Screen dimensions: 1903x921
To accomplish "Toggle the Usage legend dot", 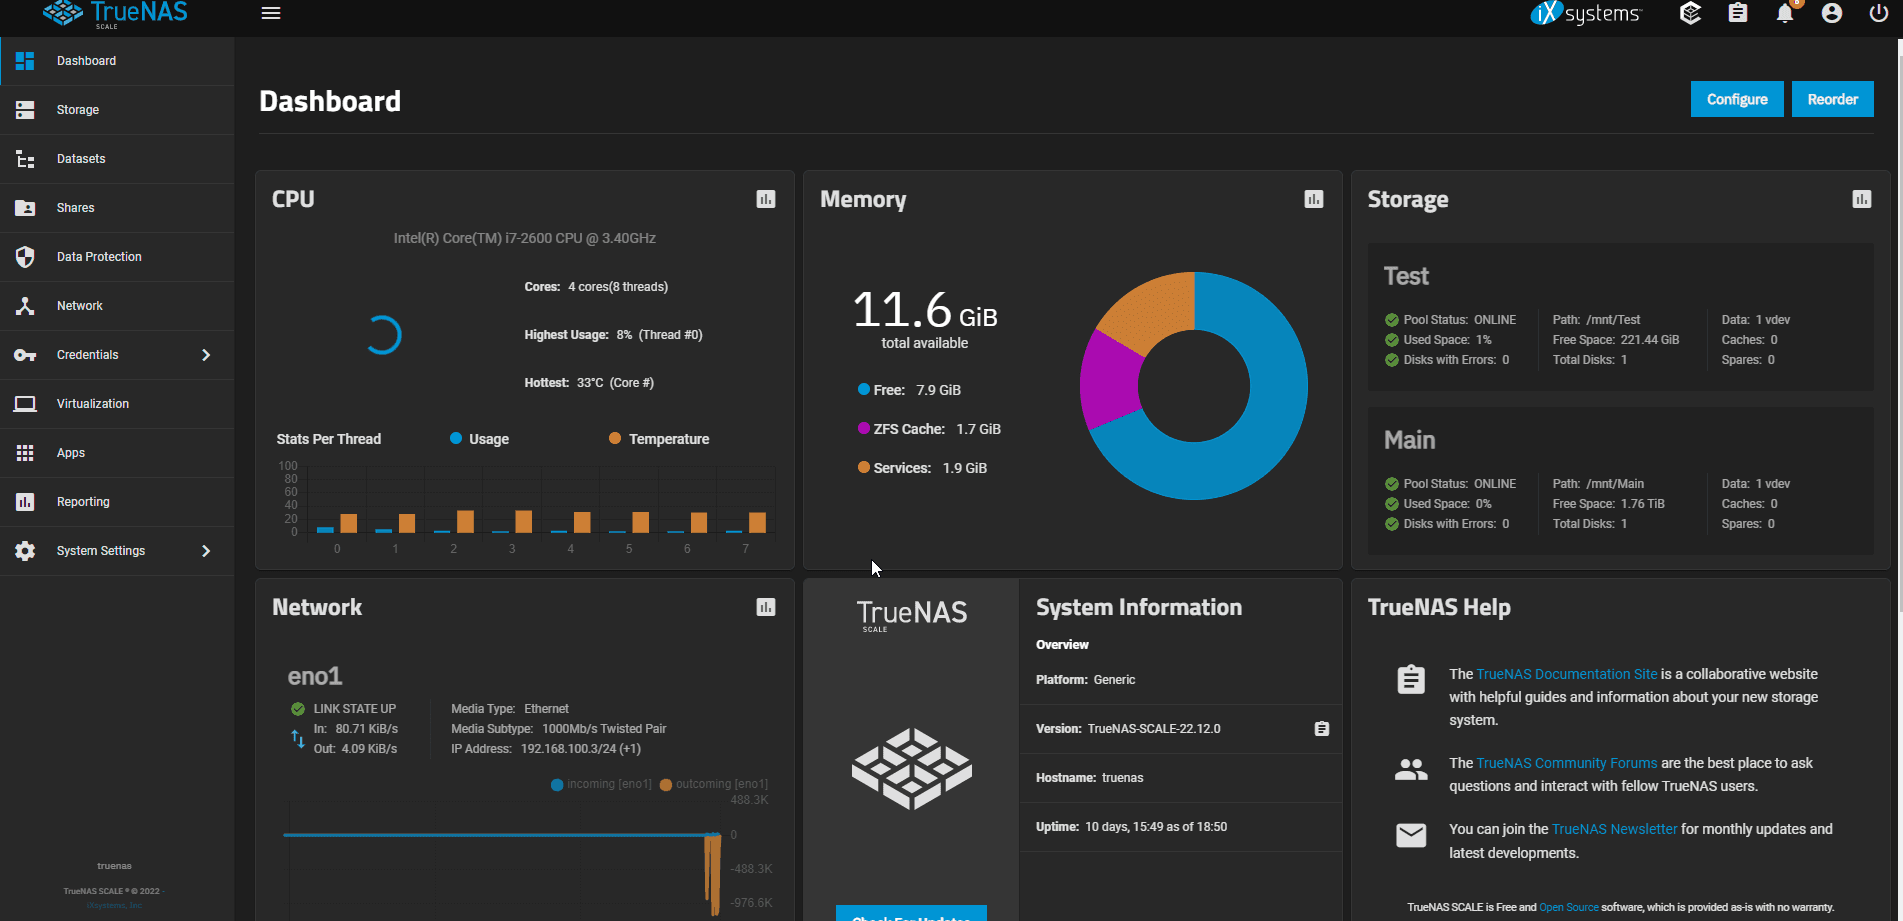I will pyautogui.click(x=456, y=438).
